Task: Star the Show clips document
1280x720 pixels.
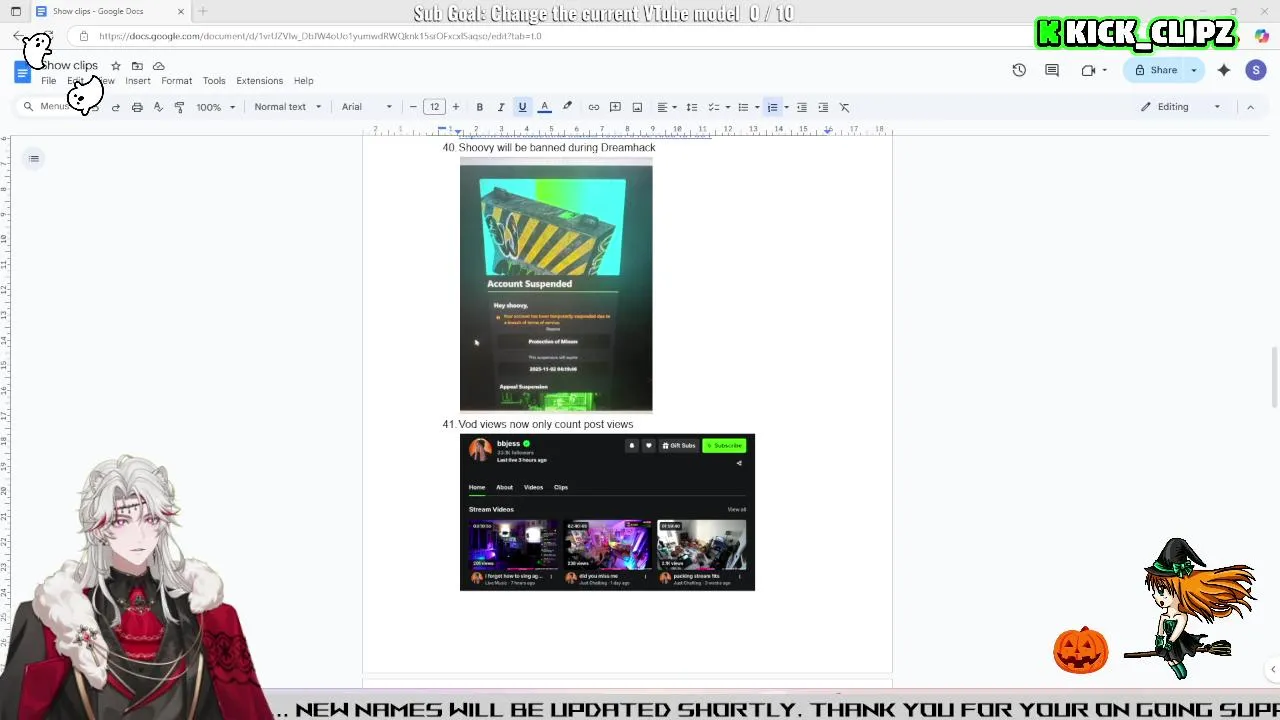Action: tap(116, 66)
